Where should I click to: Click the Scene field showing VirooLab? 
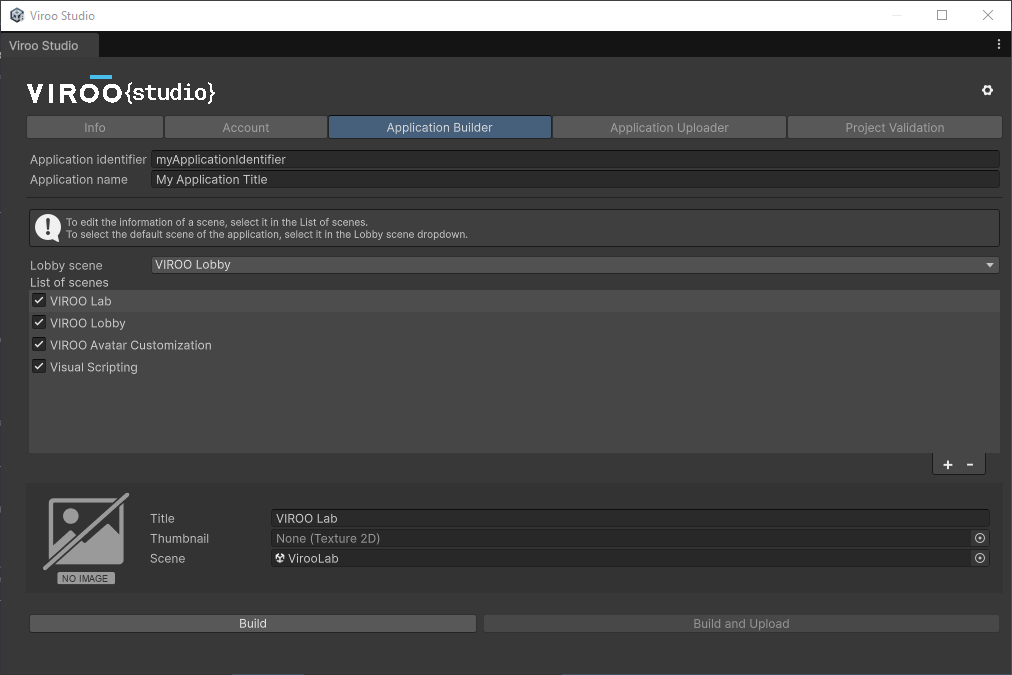pos(622,558)
